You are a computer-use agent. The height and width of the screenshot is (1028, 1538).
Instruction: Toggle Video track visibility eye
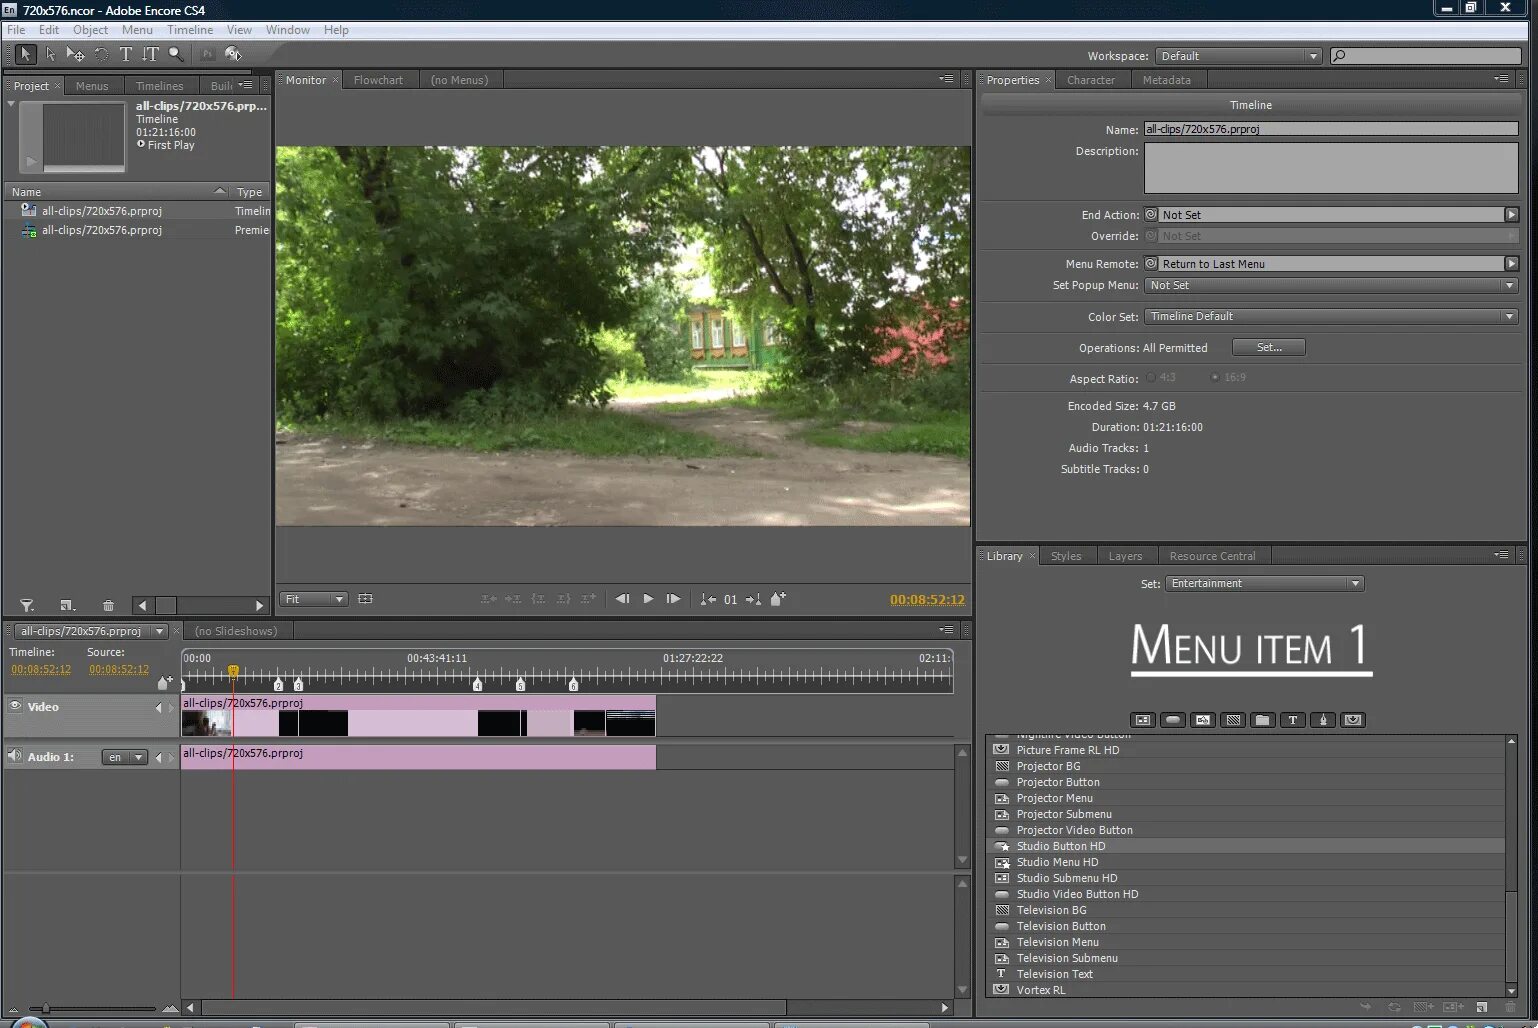point(15,706)
